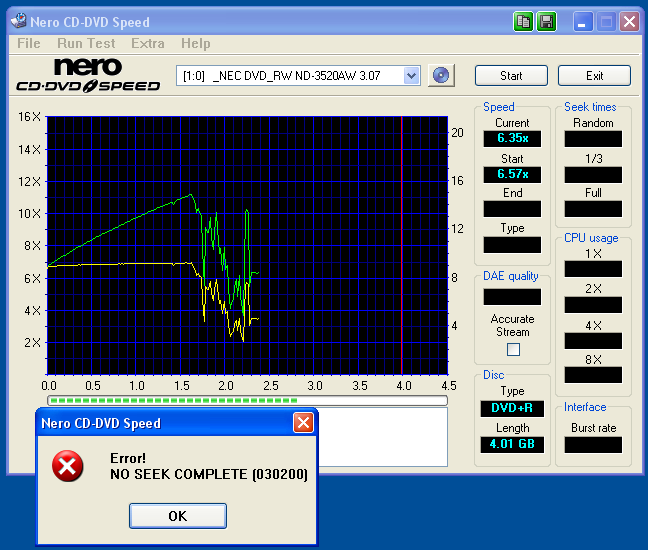Click the save floppy disk icon
The image size is (648, 550).
click(546, 21)
